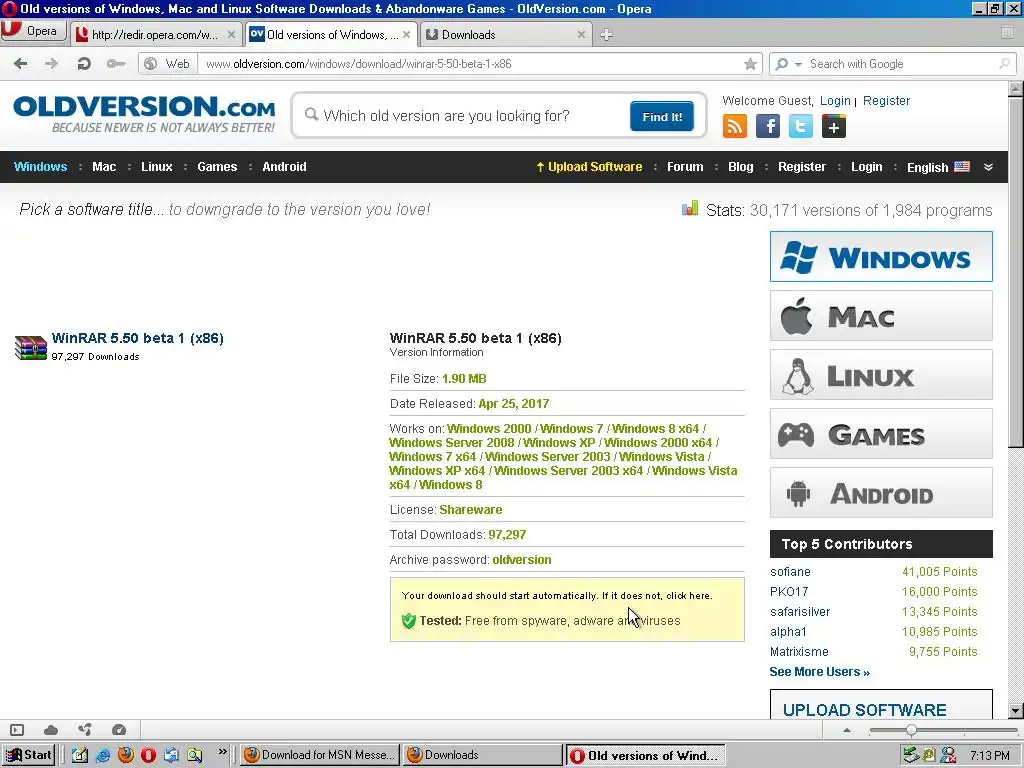This screenshot has height=768, width=1024.
Task: Click Opera Turbo speedometer icon
Action: tap(119, 730)
